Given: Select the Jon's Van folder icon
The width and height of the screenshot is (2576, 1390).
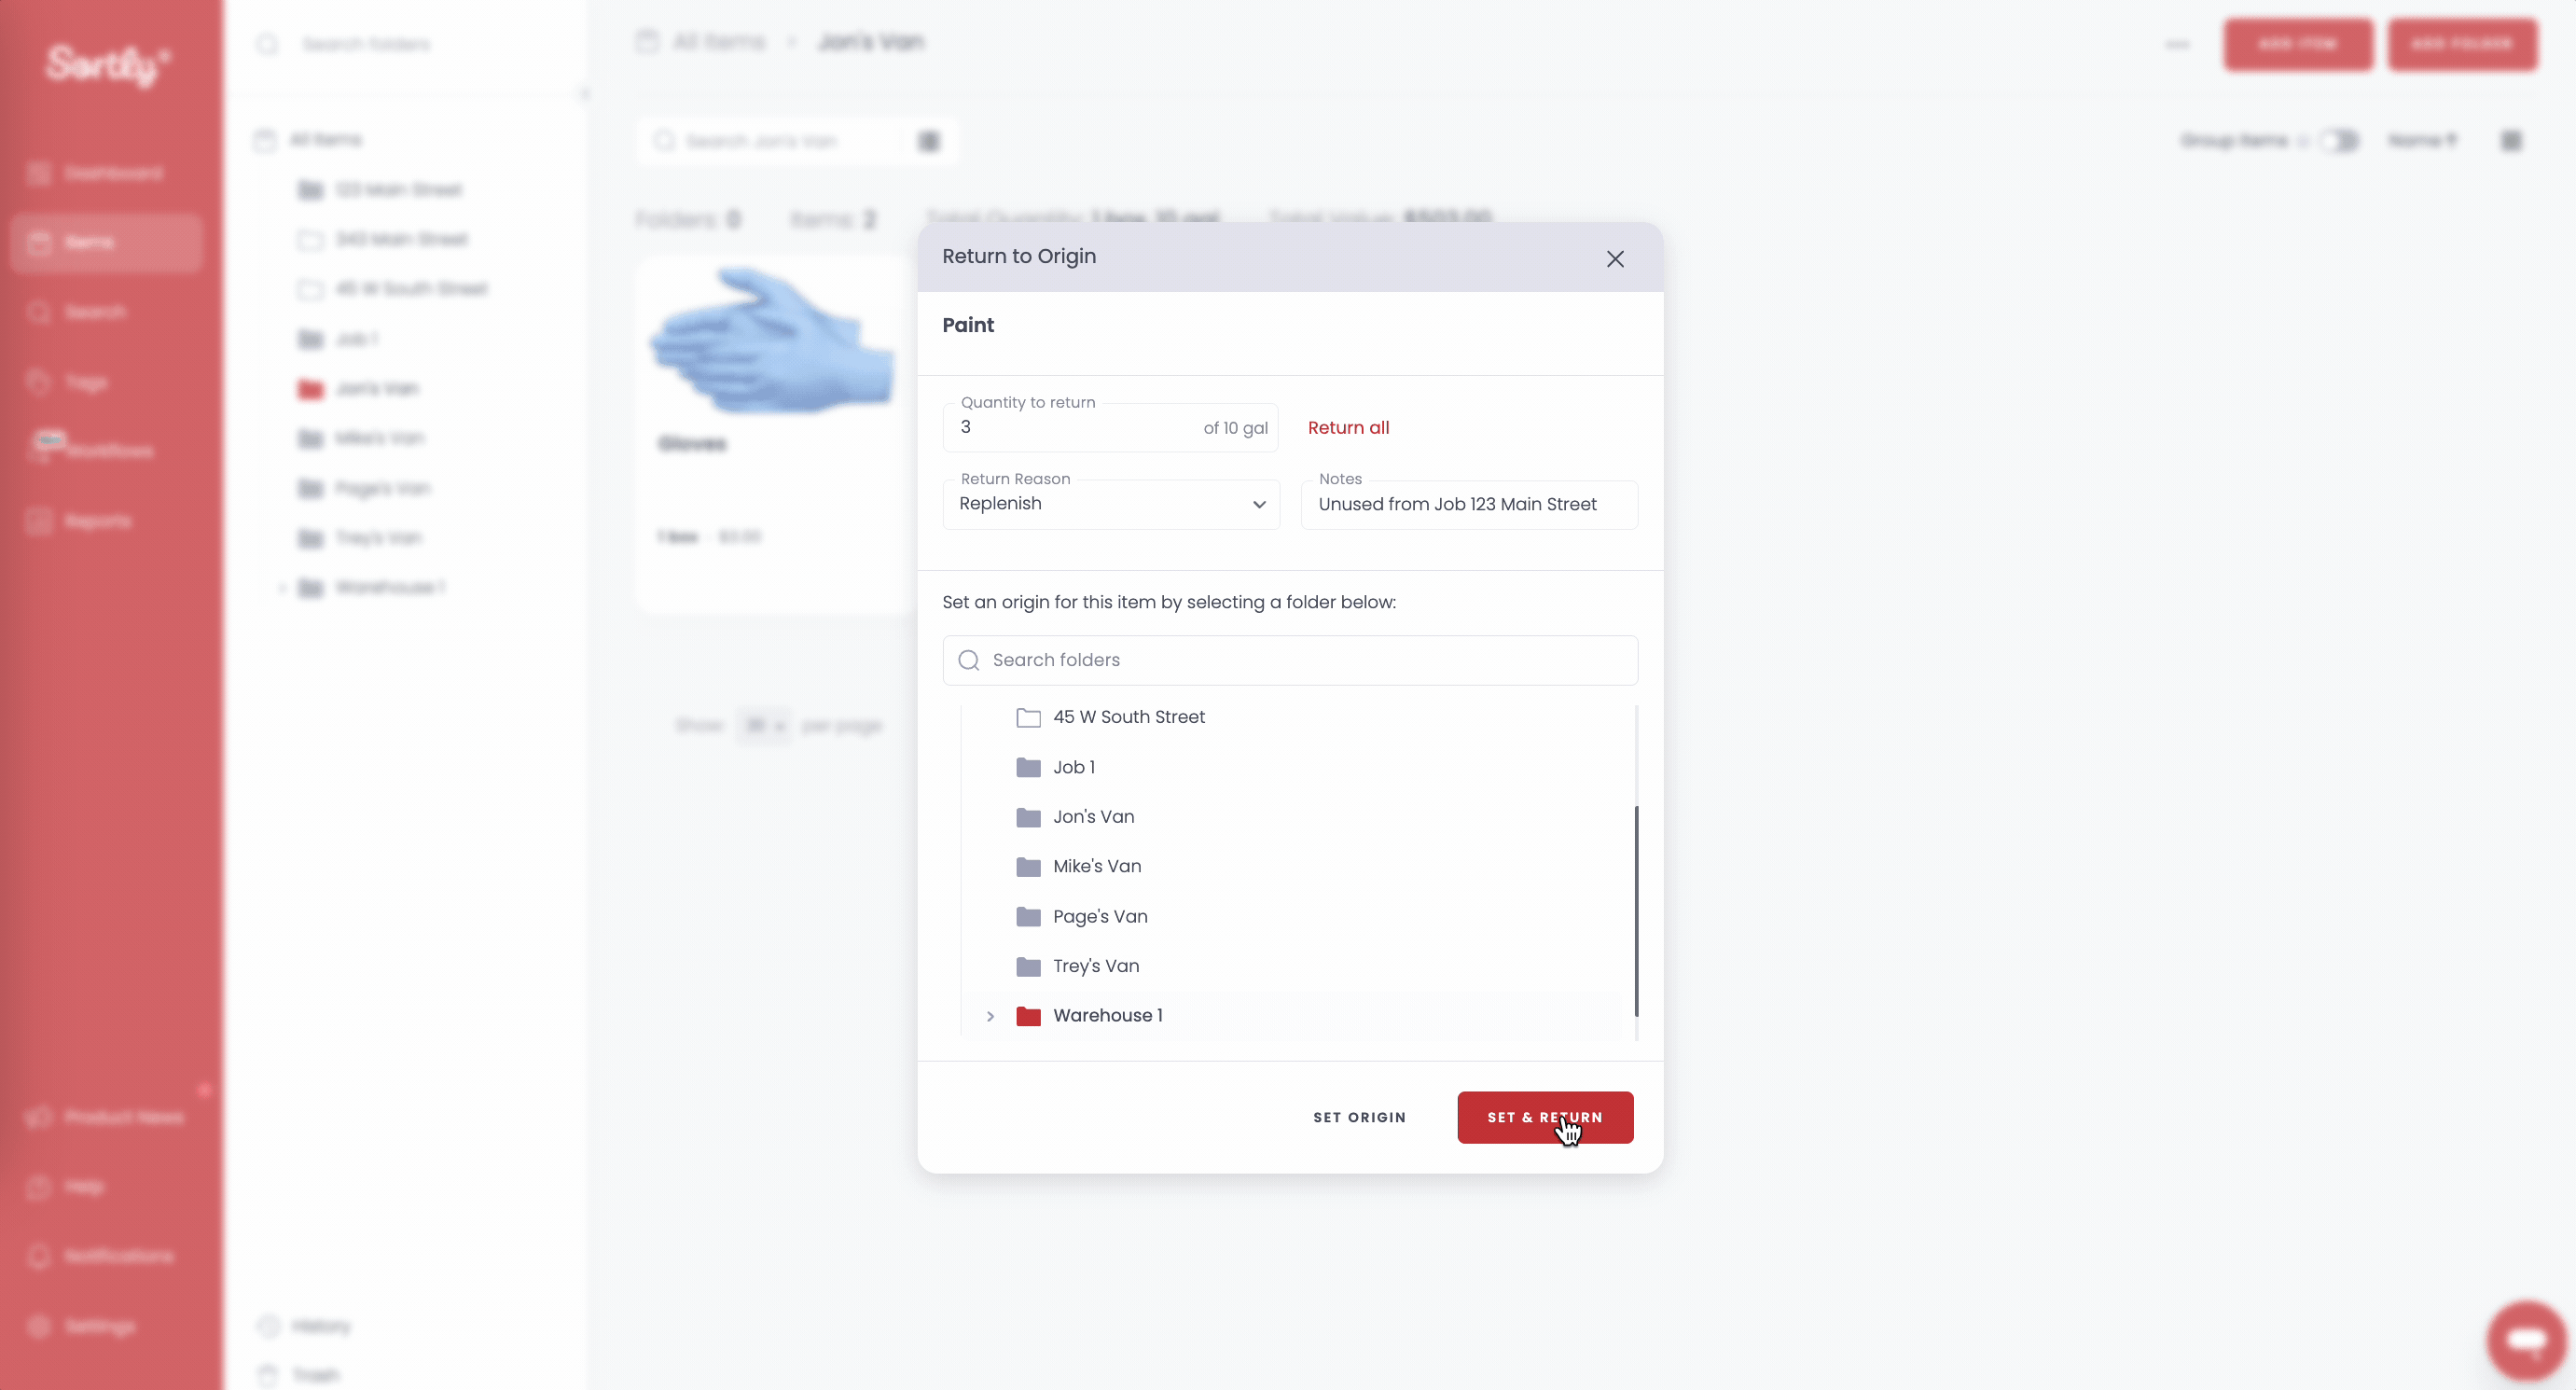Looking at the screenshot, I should pyautogui.click(x=1028, y=817).
